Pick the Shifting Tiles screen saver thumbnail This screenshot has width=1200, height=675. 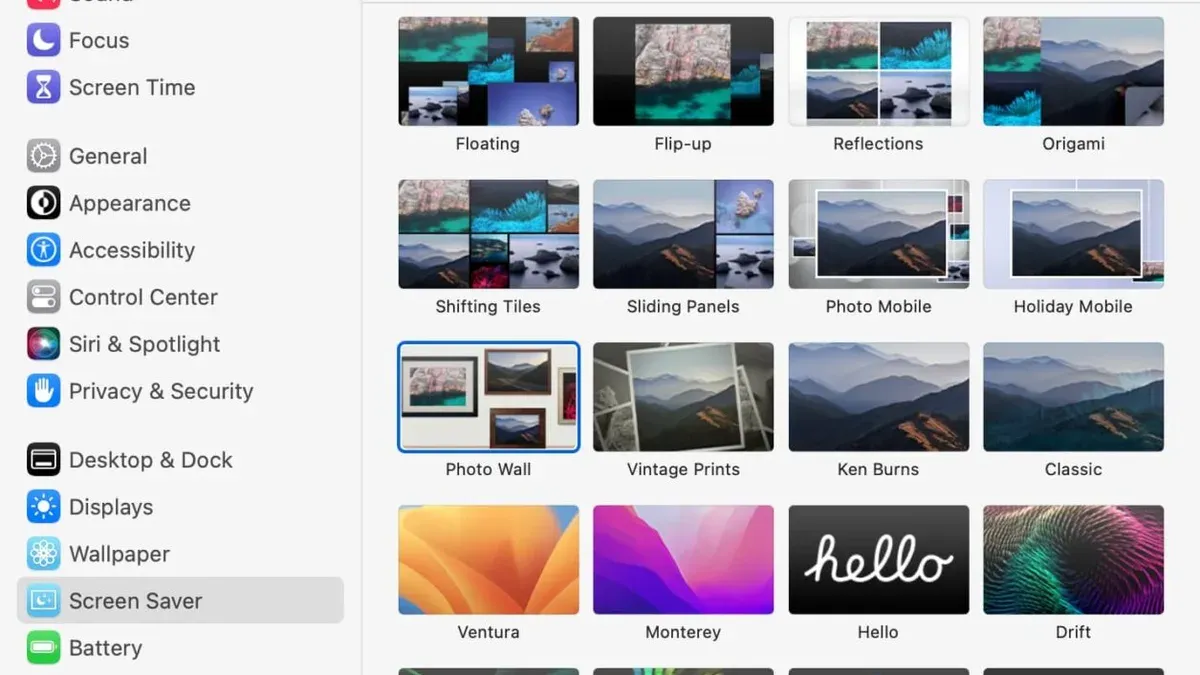(488, 234)
